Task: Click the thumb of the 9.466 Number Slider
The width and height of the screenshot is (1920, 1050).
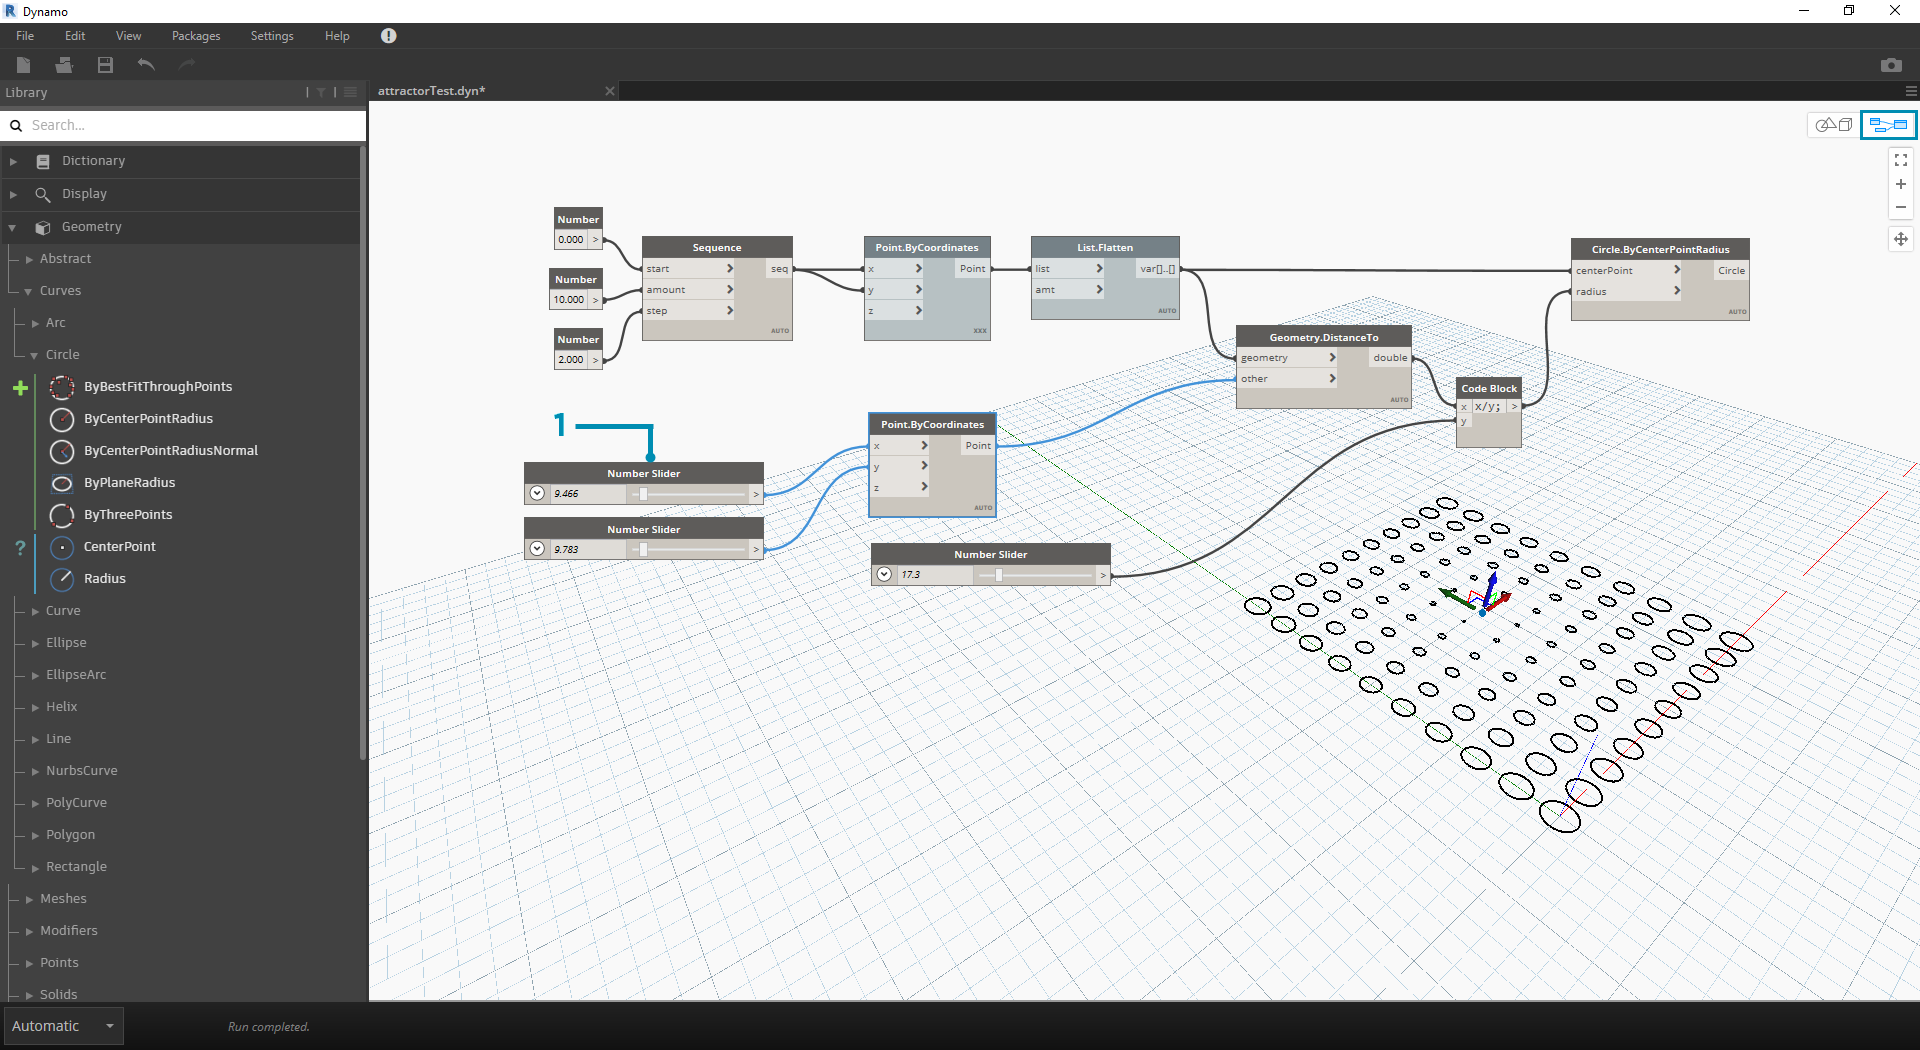Action: coord(643,494)
